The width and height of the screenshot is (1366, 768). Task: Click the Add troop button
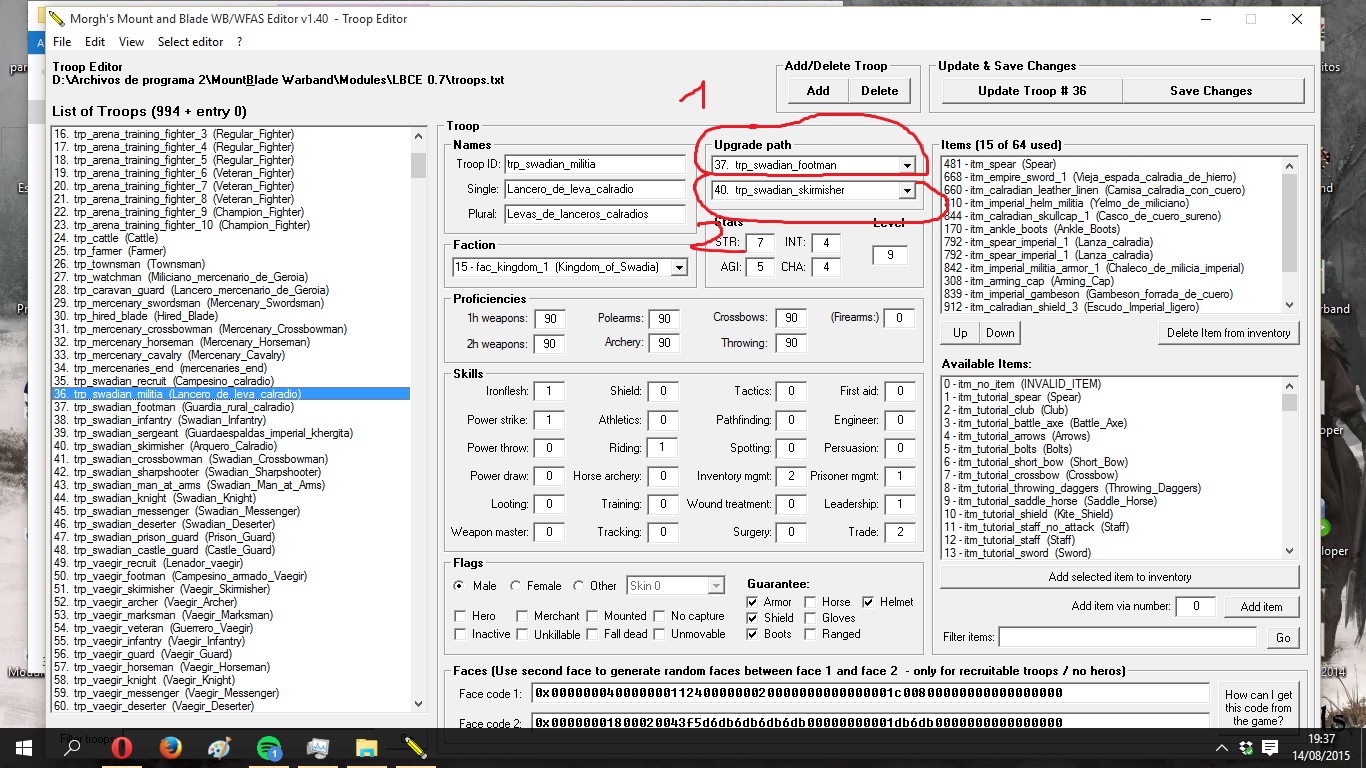pos(818,90)
